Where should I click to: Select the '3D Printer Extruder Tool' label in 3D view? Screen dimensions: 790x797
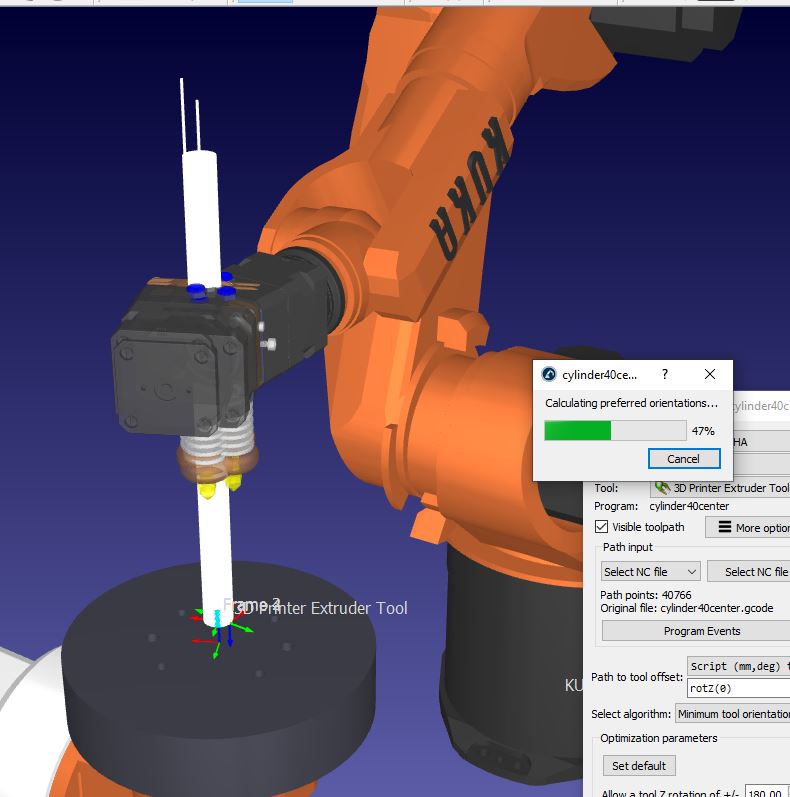(x=321, y=608)
